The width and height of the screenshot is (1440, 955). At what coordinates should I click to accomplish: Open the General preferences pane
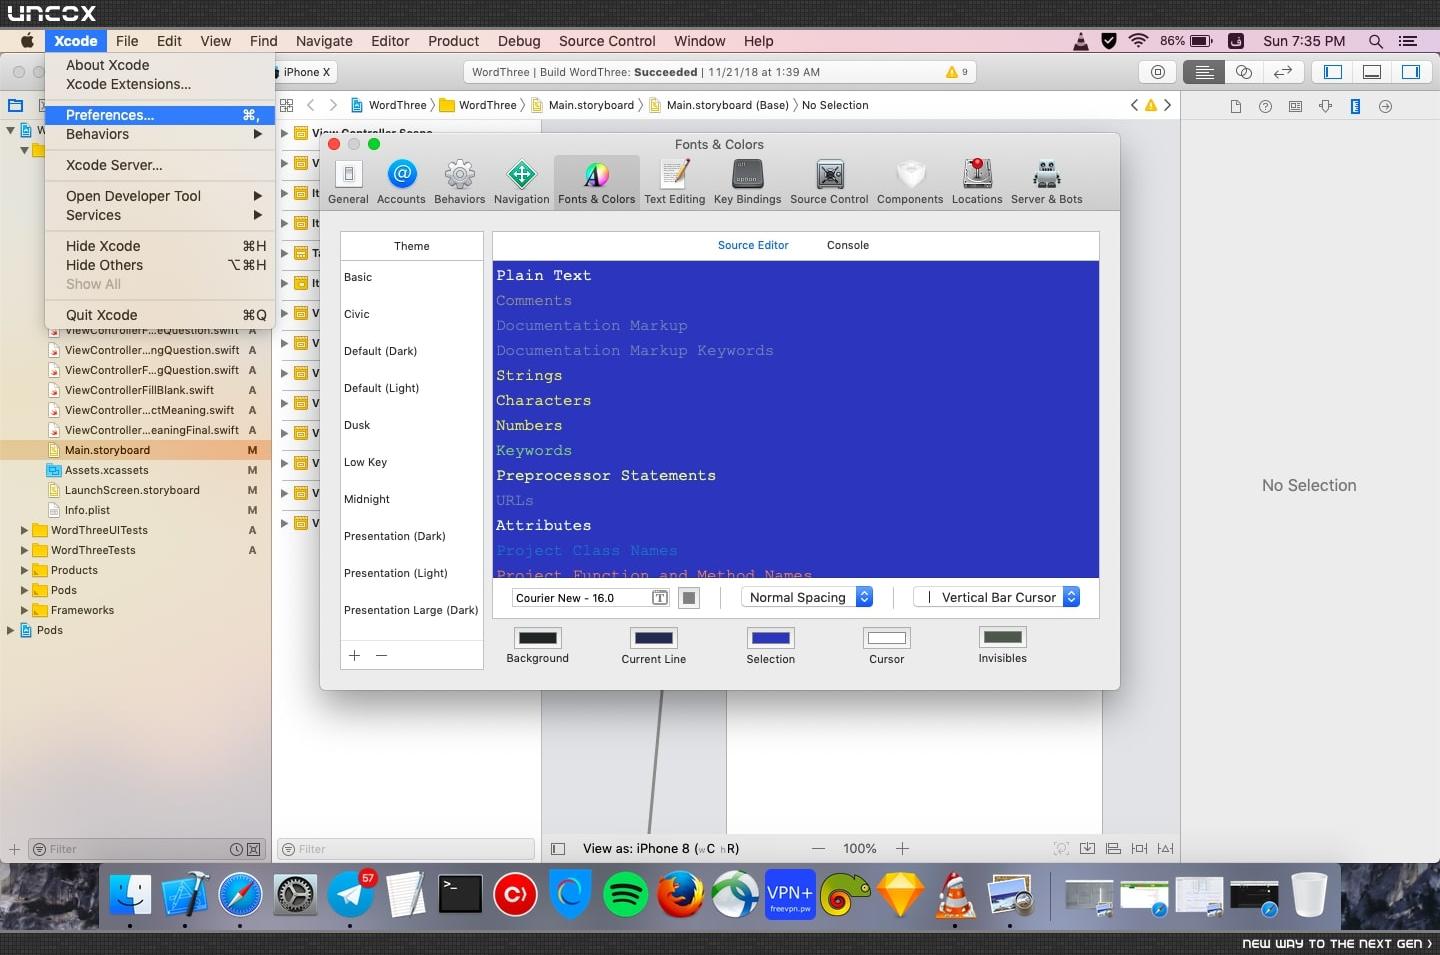(348, 182)
